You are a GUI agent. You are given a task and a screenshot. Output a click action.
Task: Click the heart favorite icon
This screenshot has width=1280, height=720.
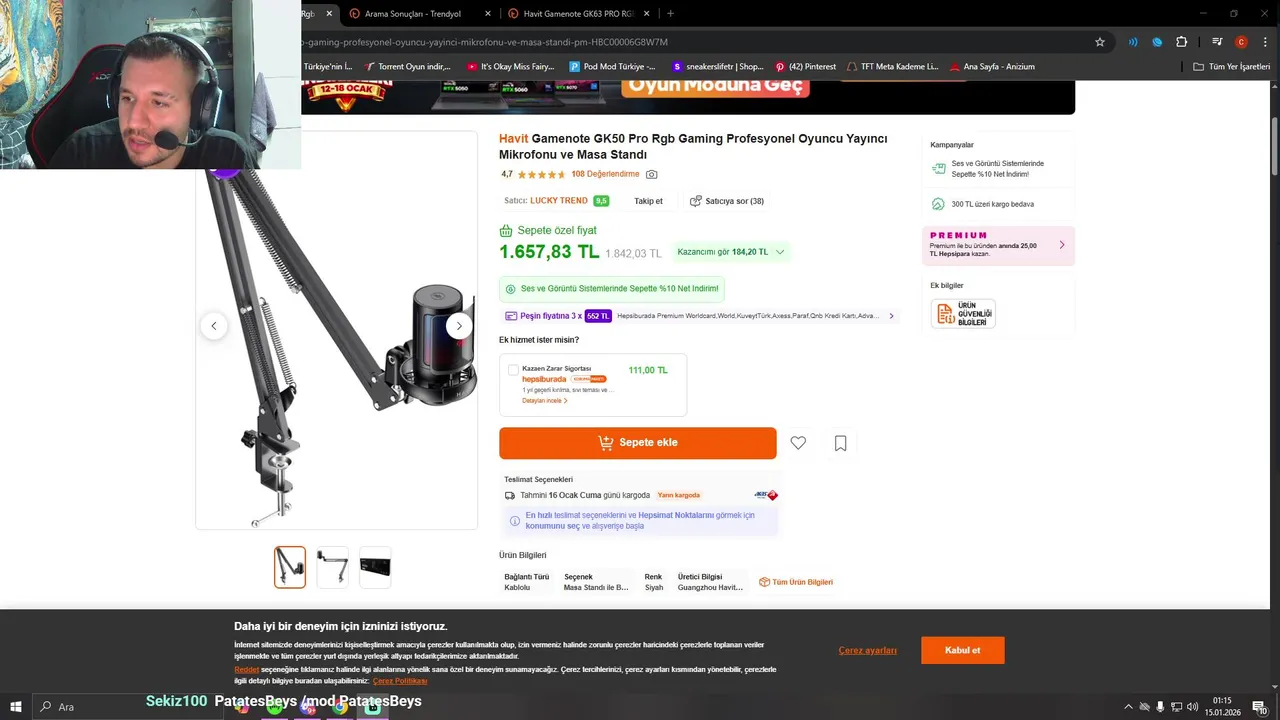click(x=798, y=443)
